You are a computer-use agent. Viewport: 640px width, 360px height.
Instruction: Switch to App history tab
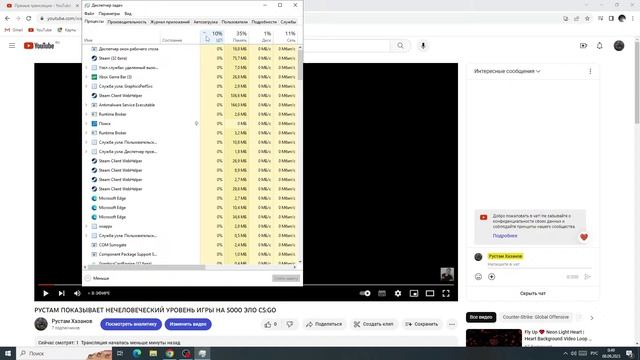[x=170, y=22]
